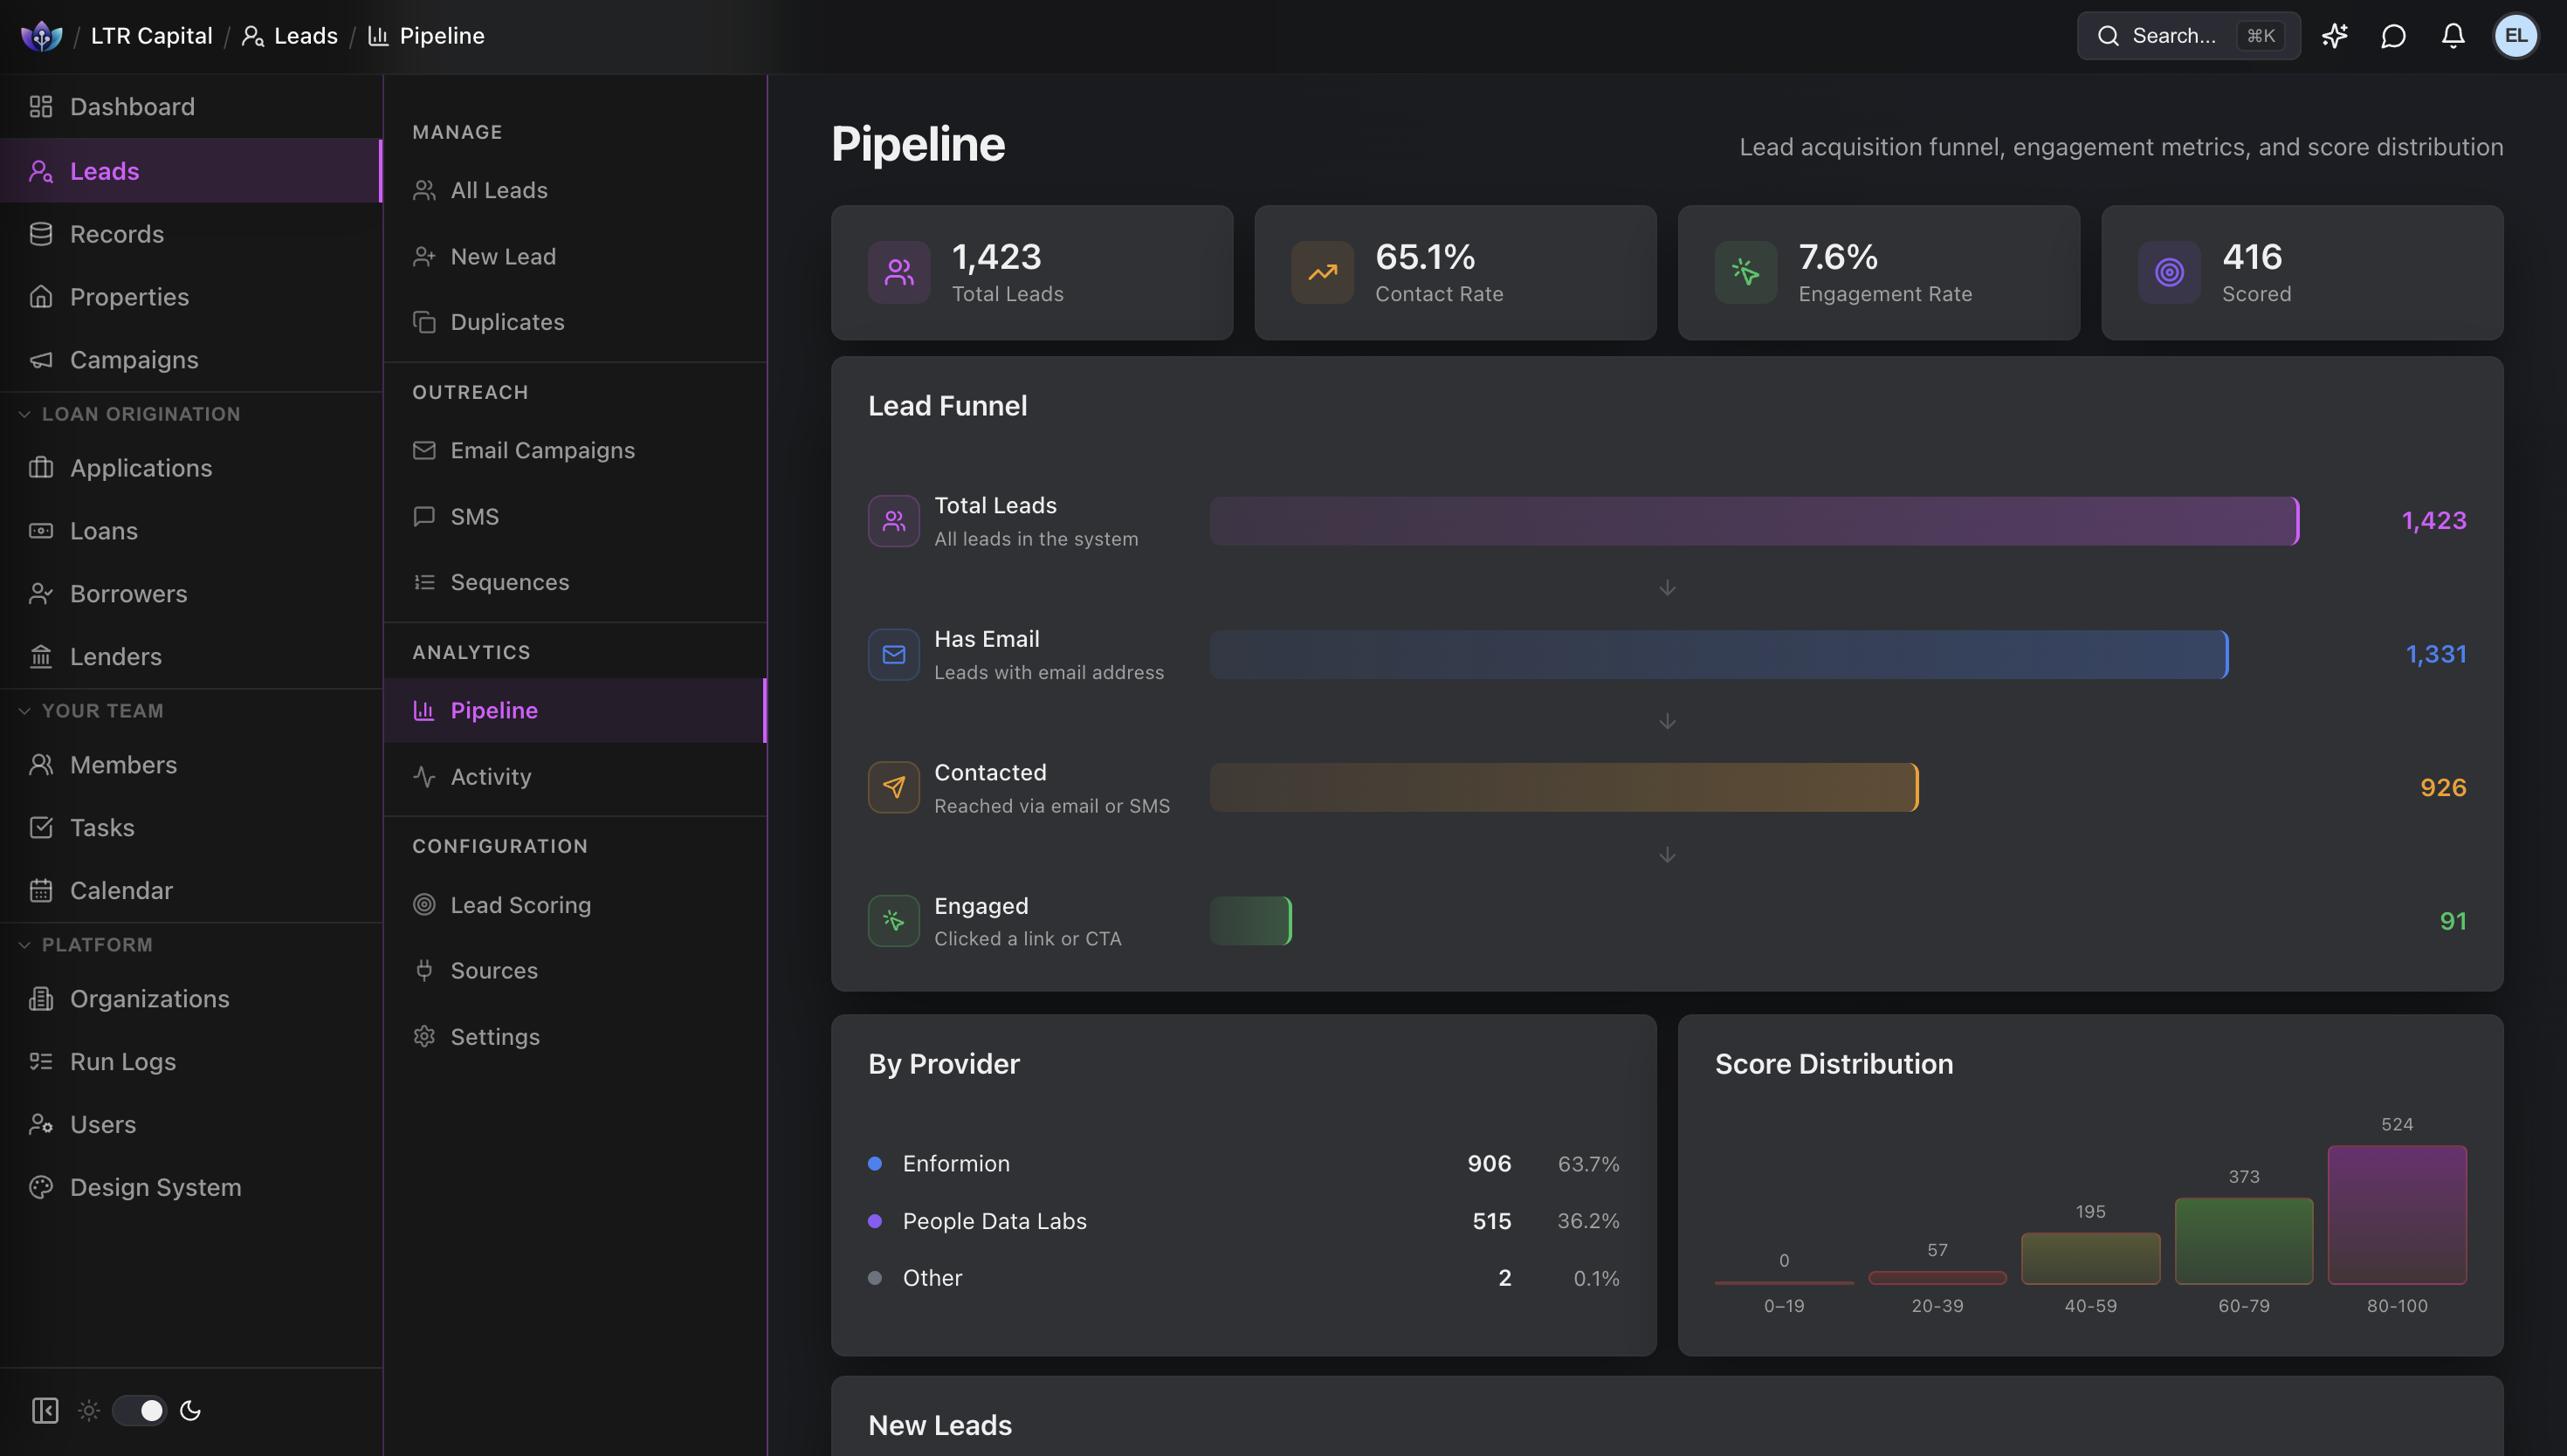
Task: Select the Email Campaigns outreach icon
Action: click(424, 450)
